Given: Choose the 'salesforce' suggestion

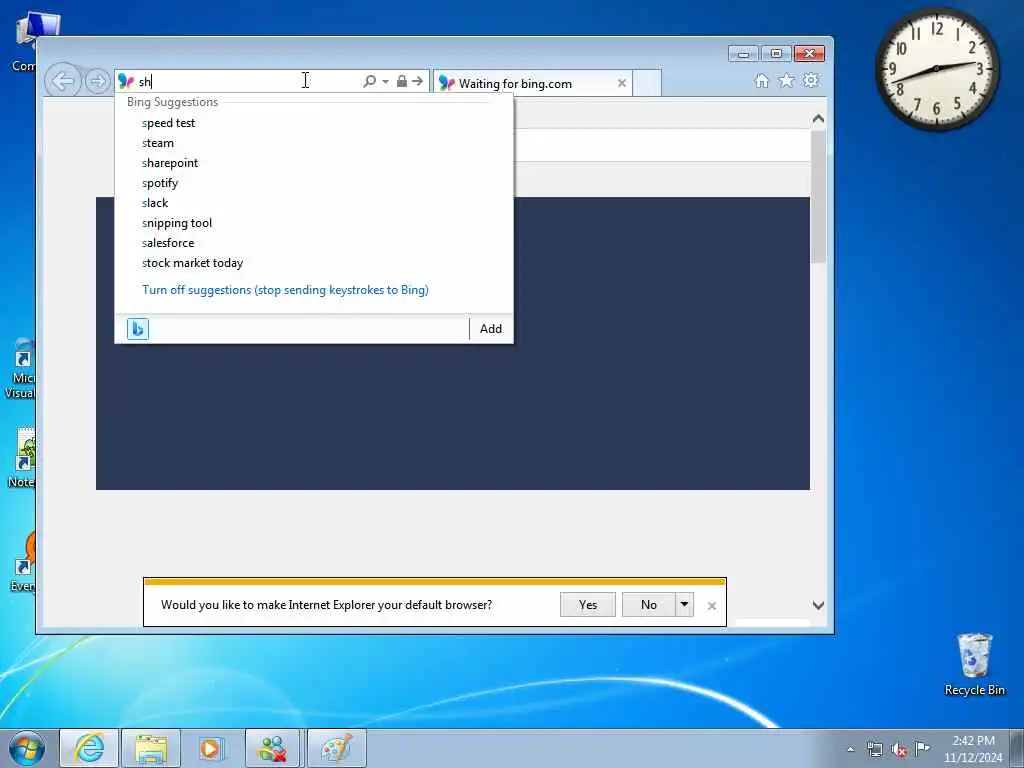Looking at the screenshot, I should tap(313, 243).
